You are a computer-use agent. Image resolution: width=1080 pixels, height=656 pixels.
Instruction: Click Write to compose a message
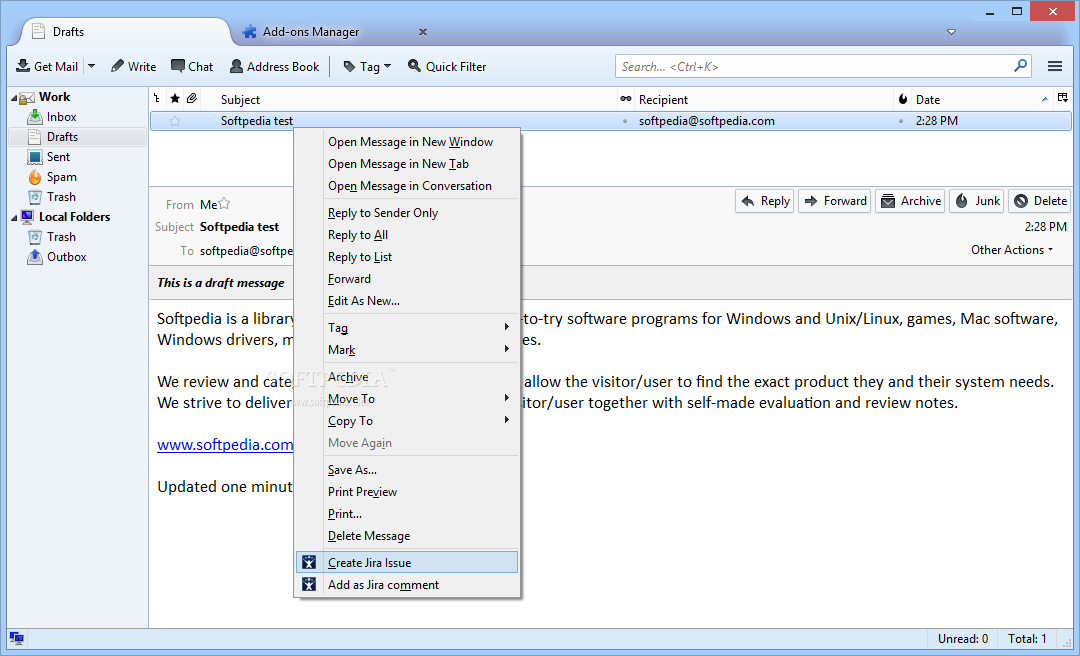tap(133, 66)
